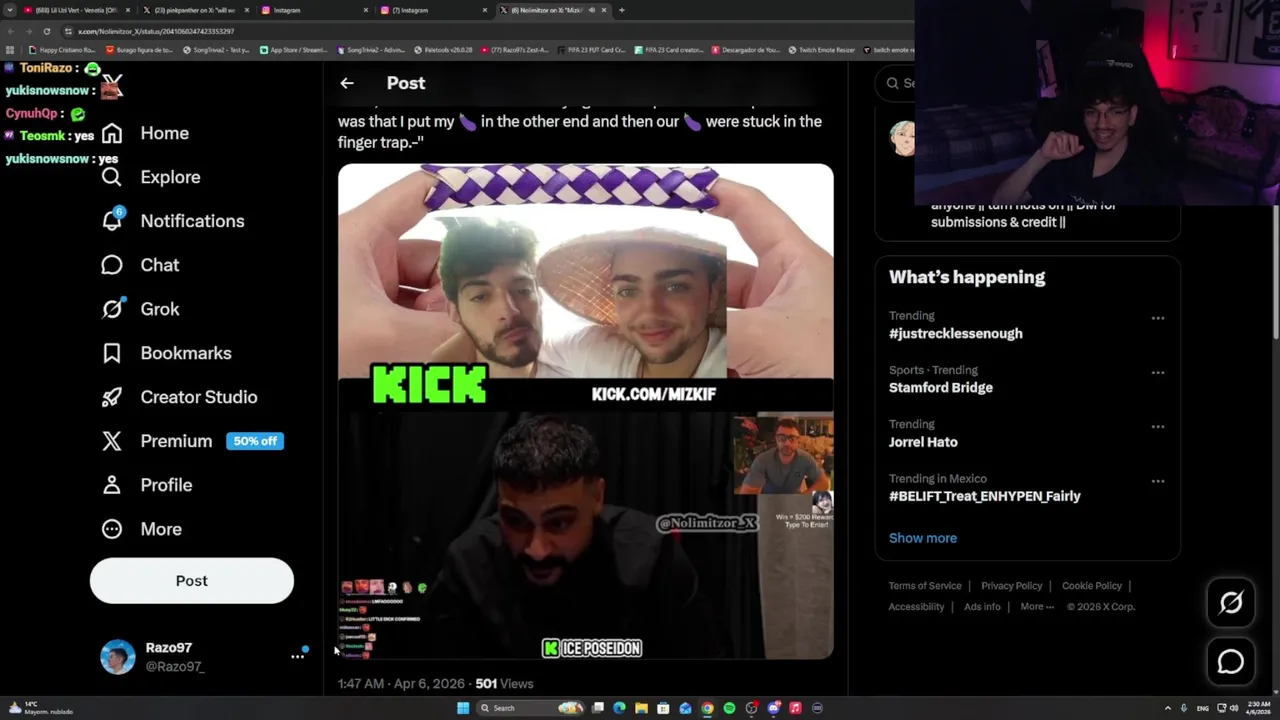The image size is (1280, 720).
Task: Click the #BELIFT_Treat_ENHYPEN_Fairly trend
Action: (x=985, y=496)
